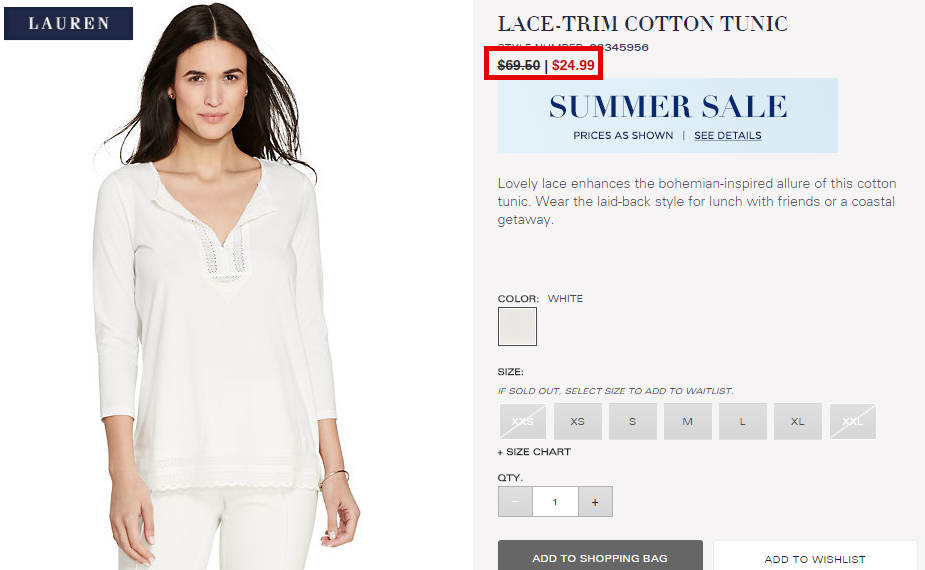925x570 pixels.
Task: Choose size L
Action: point(743,421)
